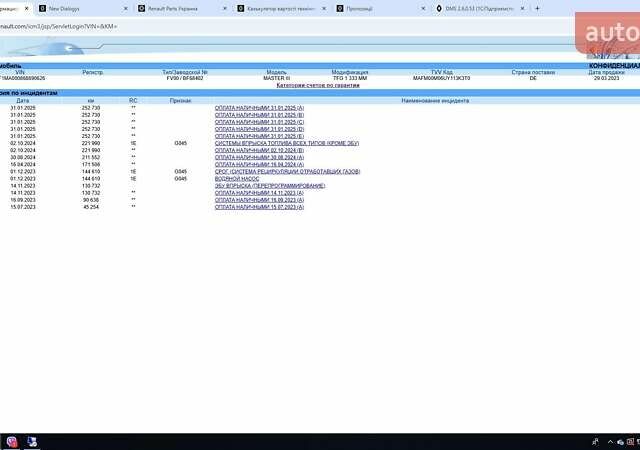Select the mileage value 90 636

[91, 200]
